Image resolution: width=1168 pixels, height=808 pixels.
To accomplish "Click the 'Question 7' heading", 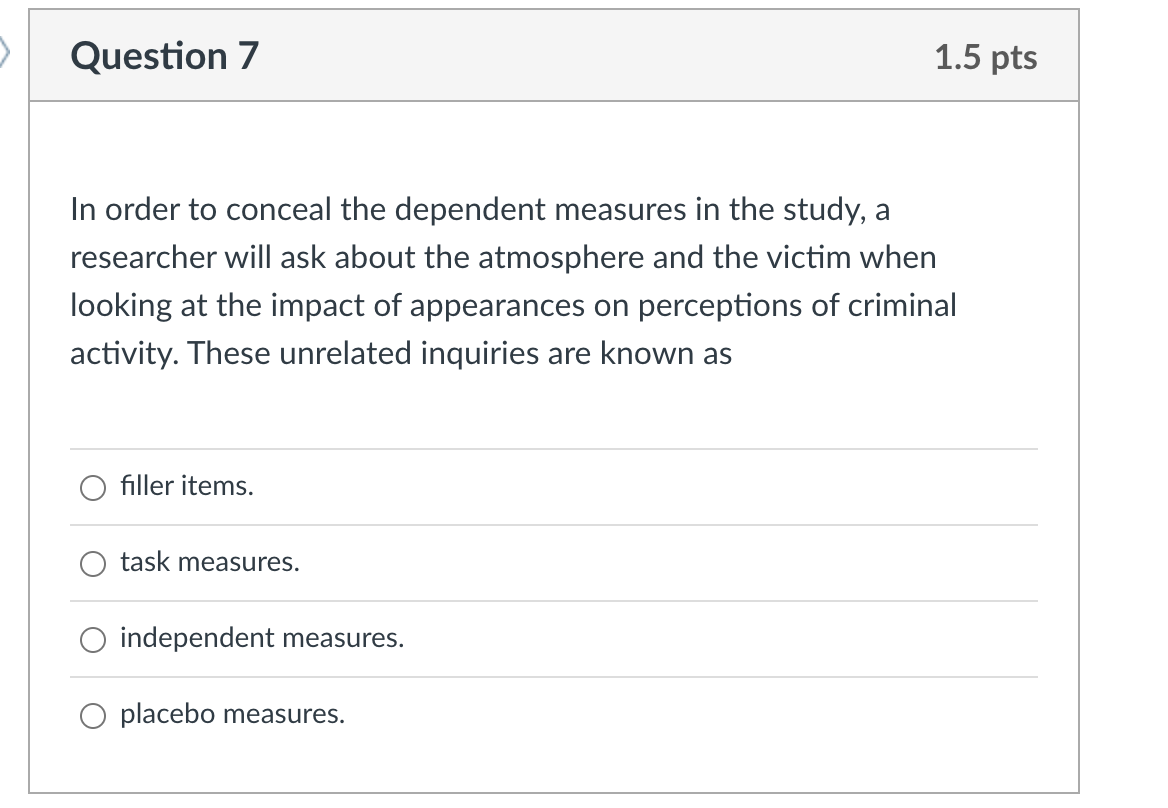I will pyautogui.click(x=165, y=56).
